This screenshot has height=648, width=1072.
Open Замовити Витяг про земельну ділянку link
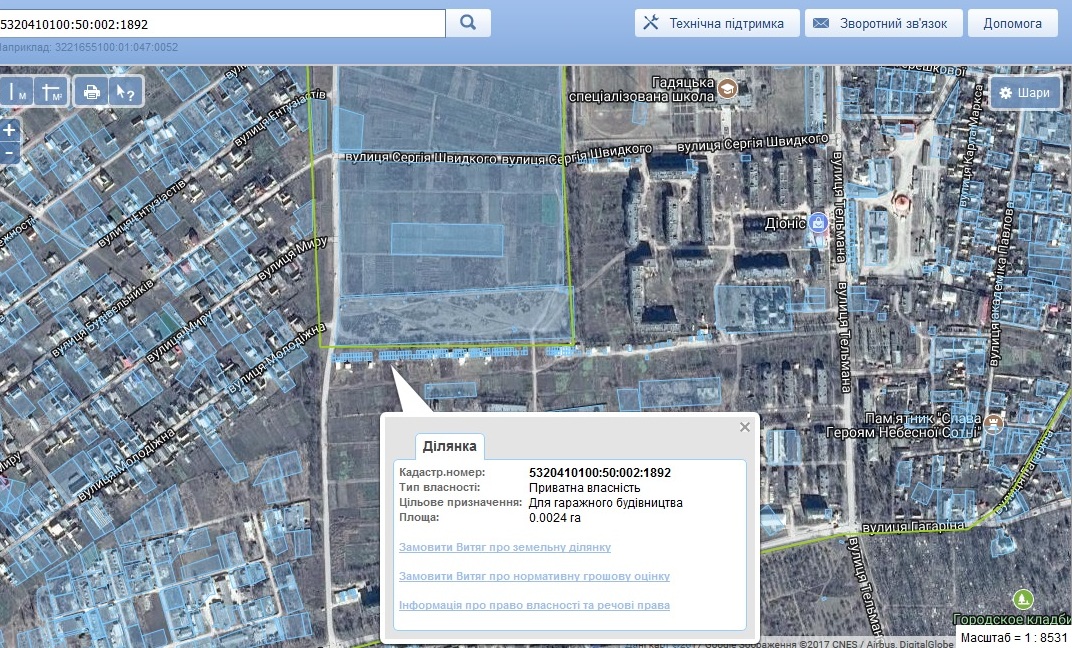tap(505, 547)
